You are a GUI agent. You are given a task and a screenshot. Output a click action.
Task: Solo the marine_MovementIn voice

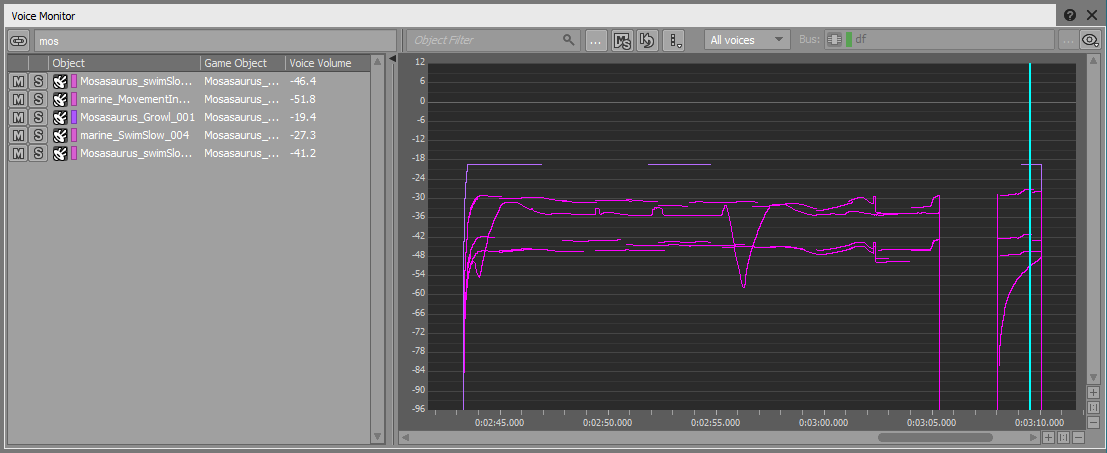[x=38, y=99]
